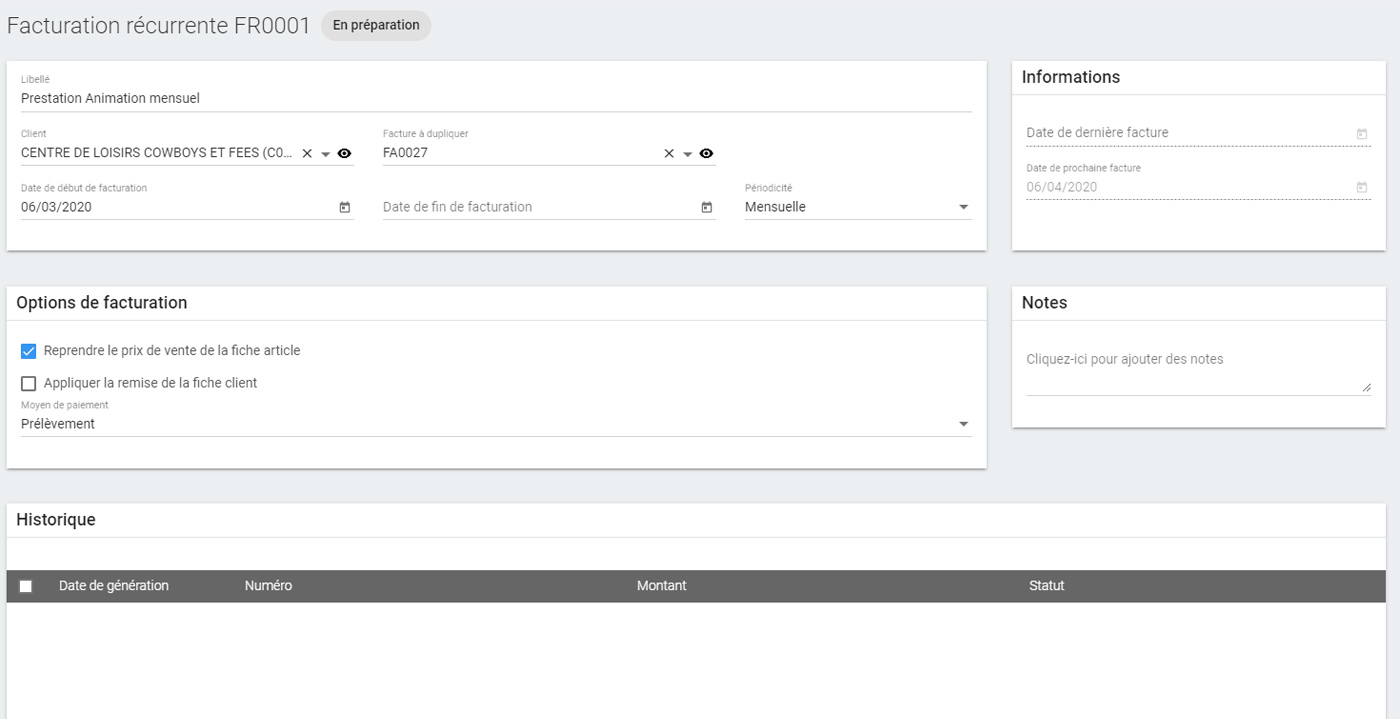Image resolution: width=1400 pixels, height=719 pixels.
Task: Open the Périodicité dropdown
Action: pos(963,206)
